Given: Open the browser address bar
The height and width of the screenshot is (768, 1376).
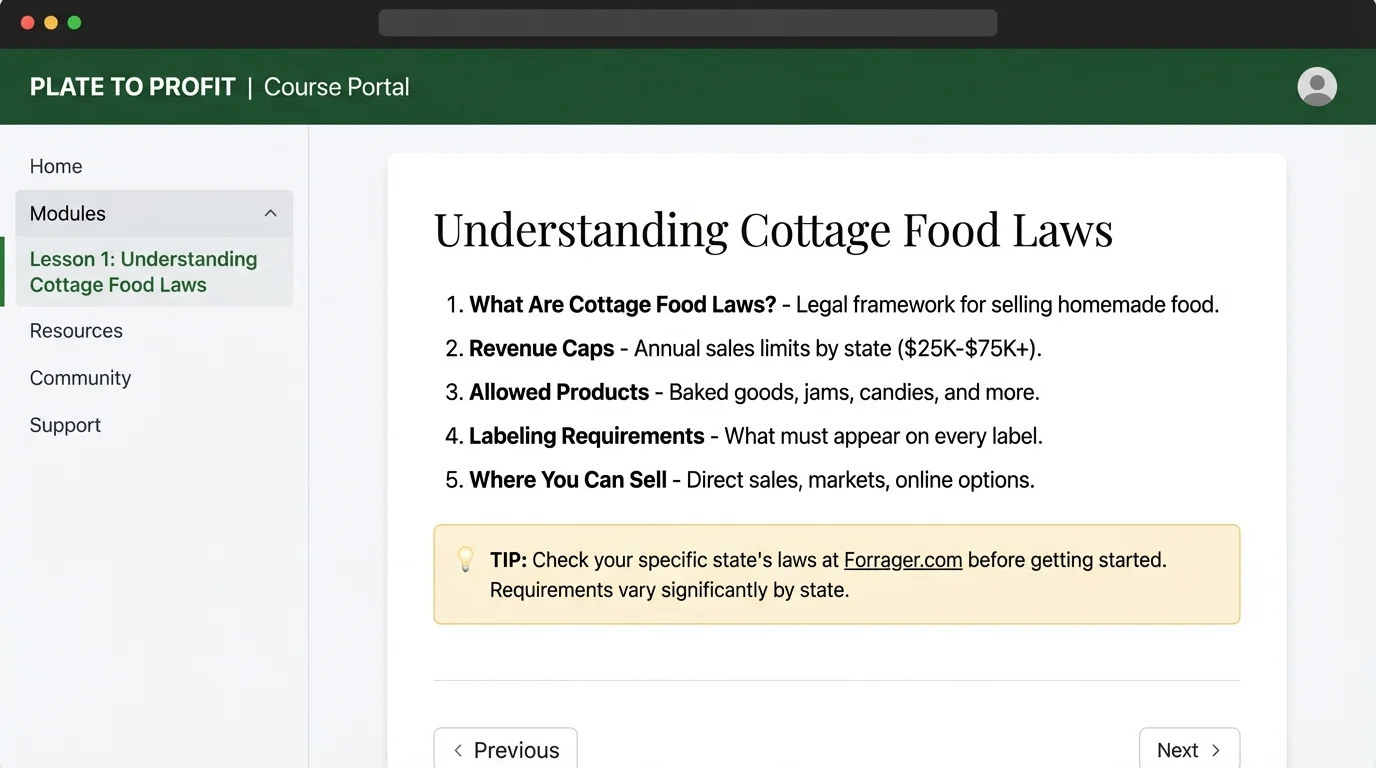Looking at the screenshot, I should pos(688,22).
